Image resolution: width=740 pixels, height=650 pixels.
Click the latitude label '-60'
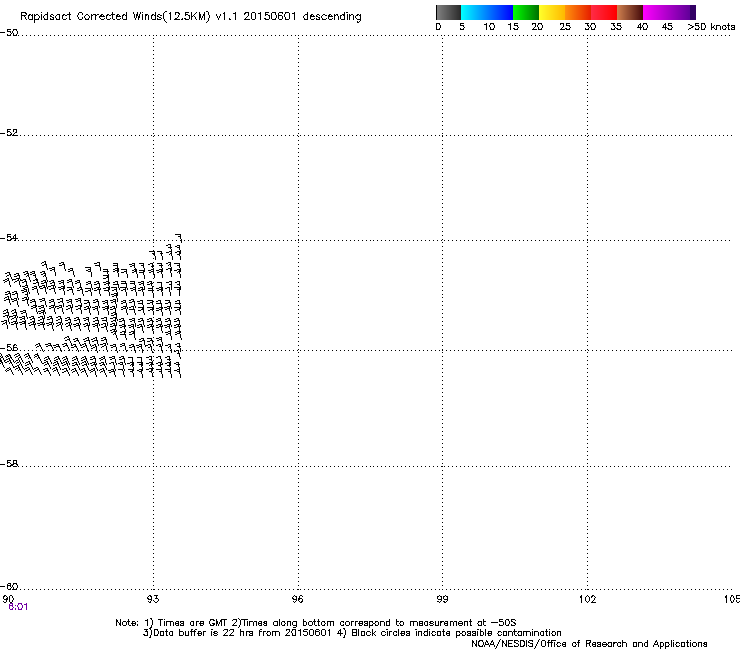pyautogui.click(x=9, y=586)
